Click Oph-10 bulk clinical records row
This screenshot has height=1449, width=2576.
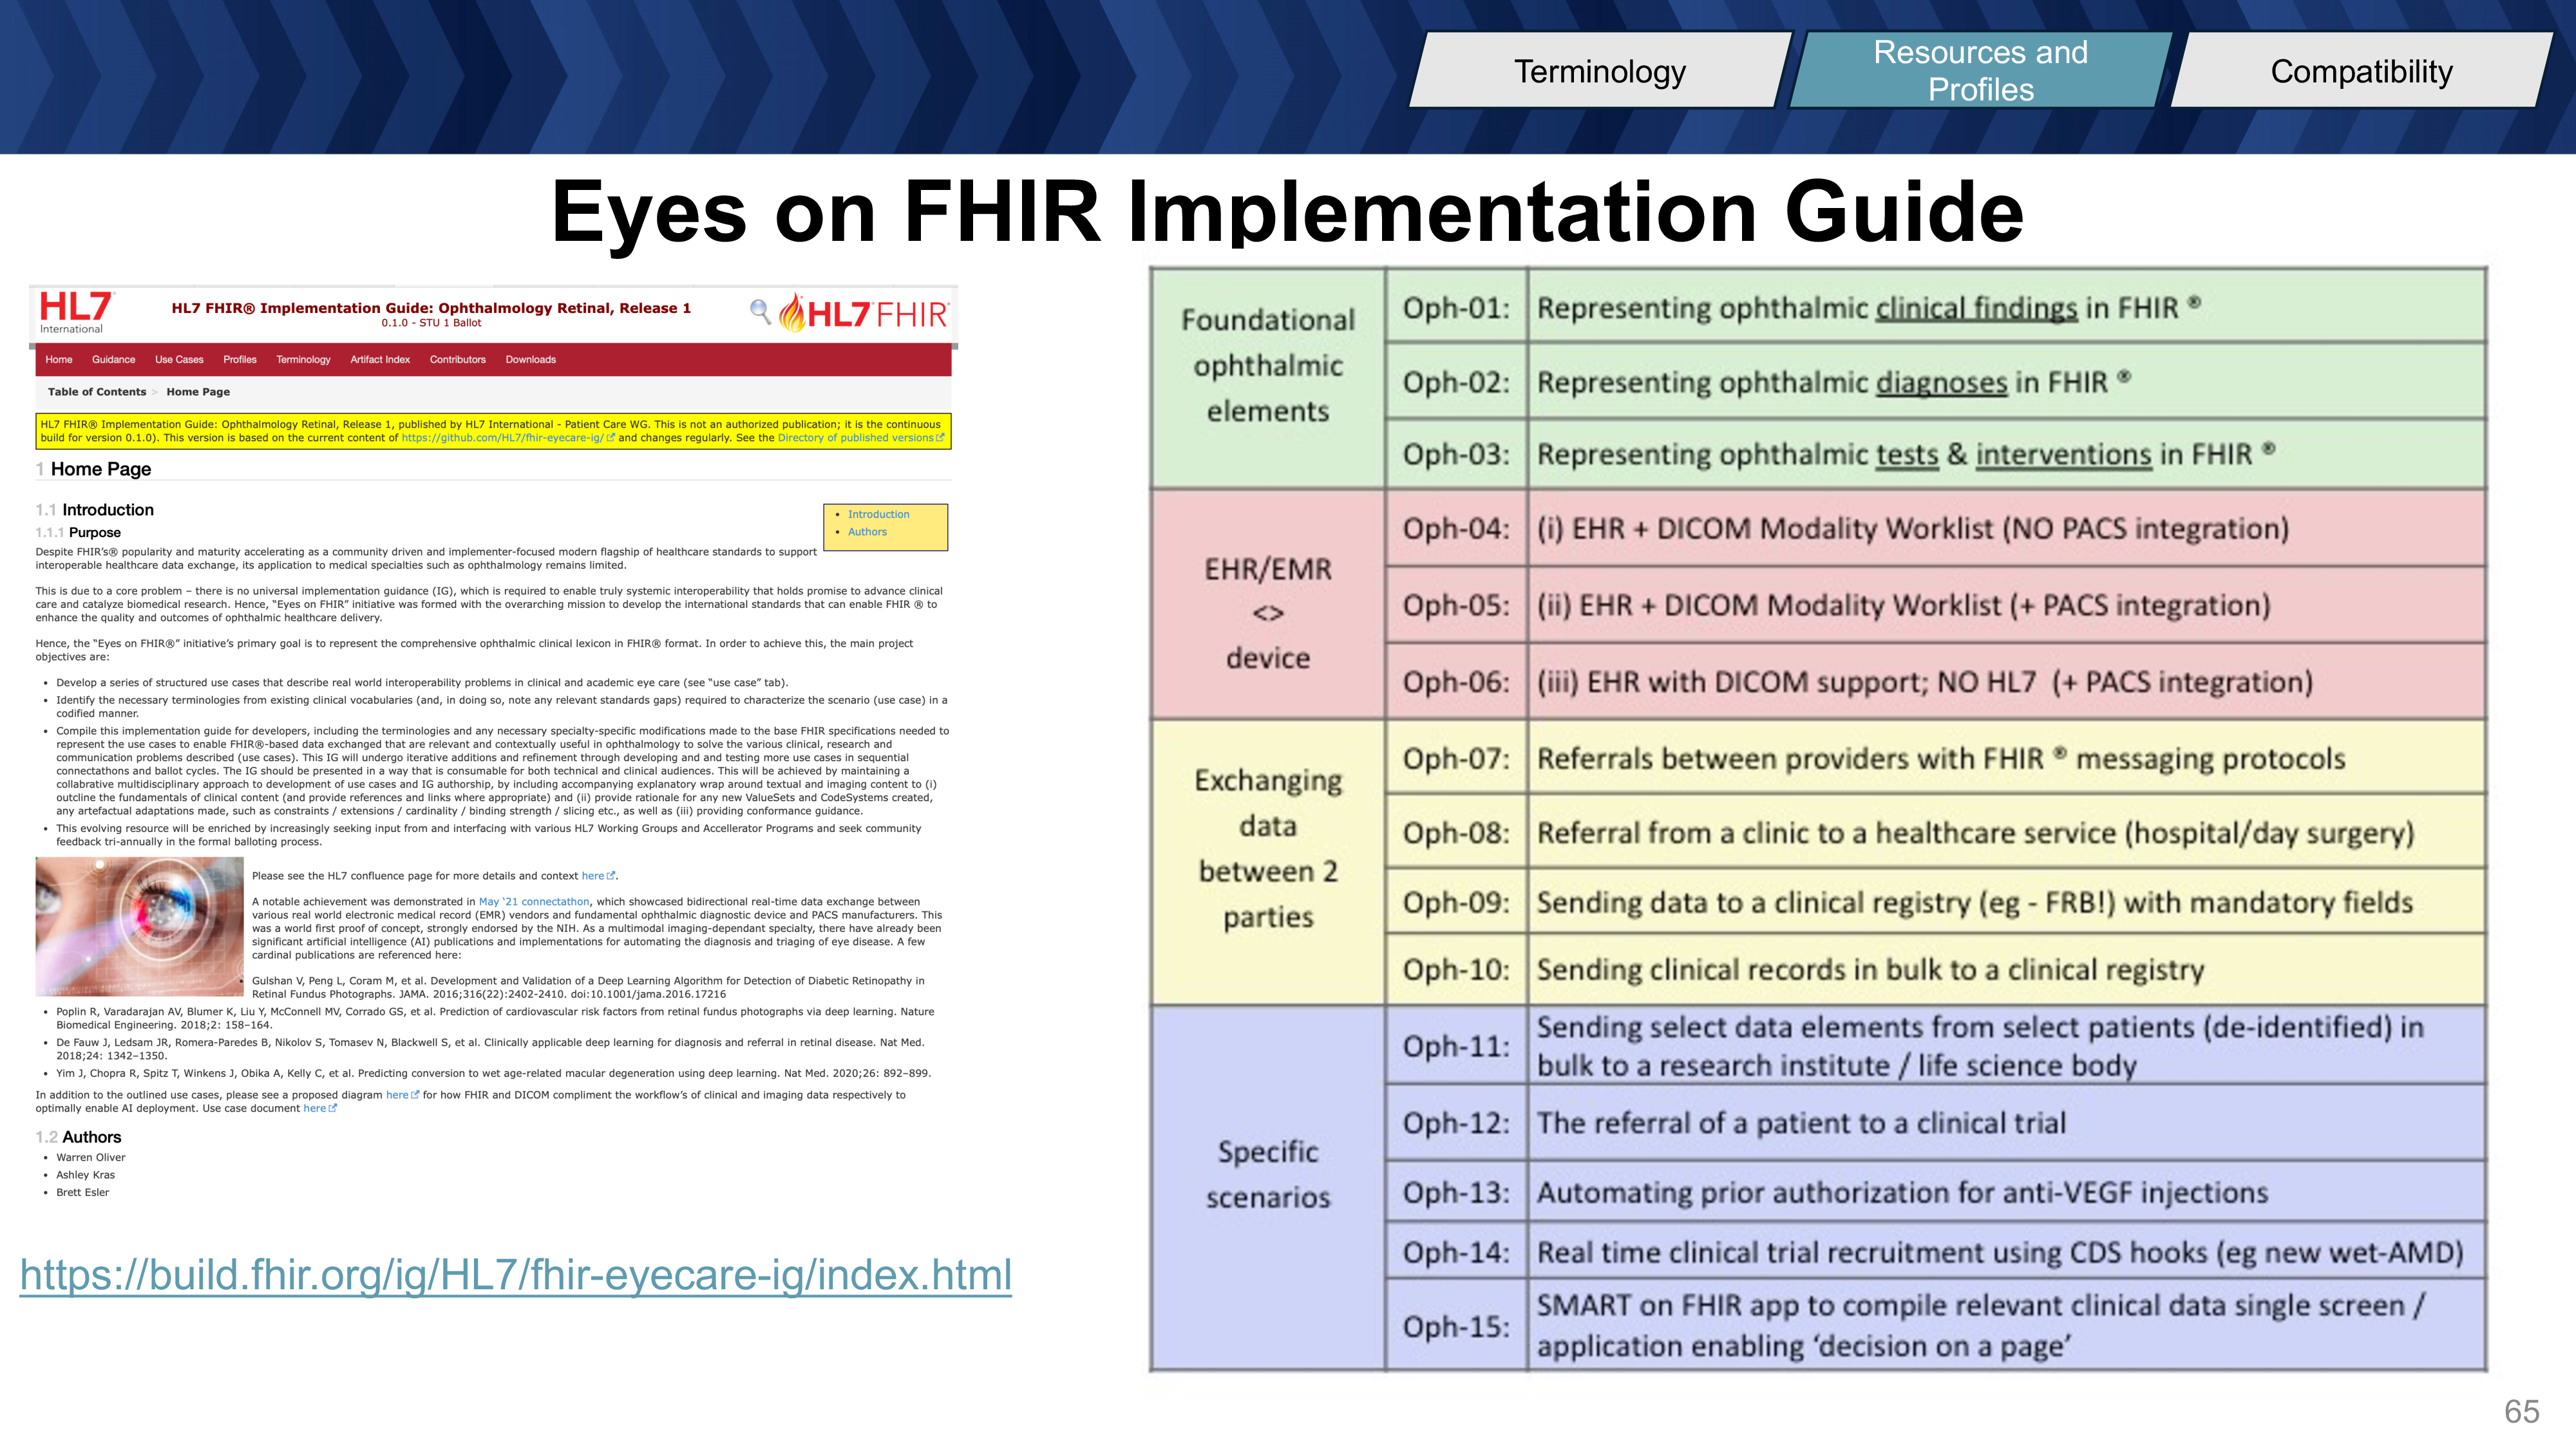click(1936, 969)
